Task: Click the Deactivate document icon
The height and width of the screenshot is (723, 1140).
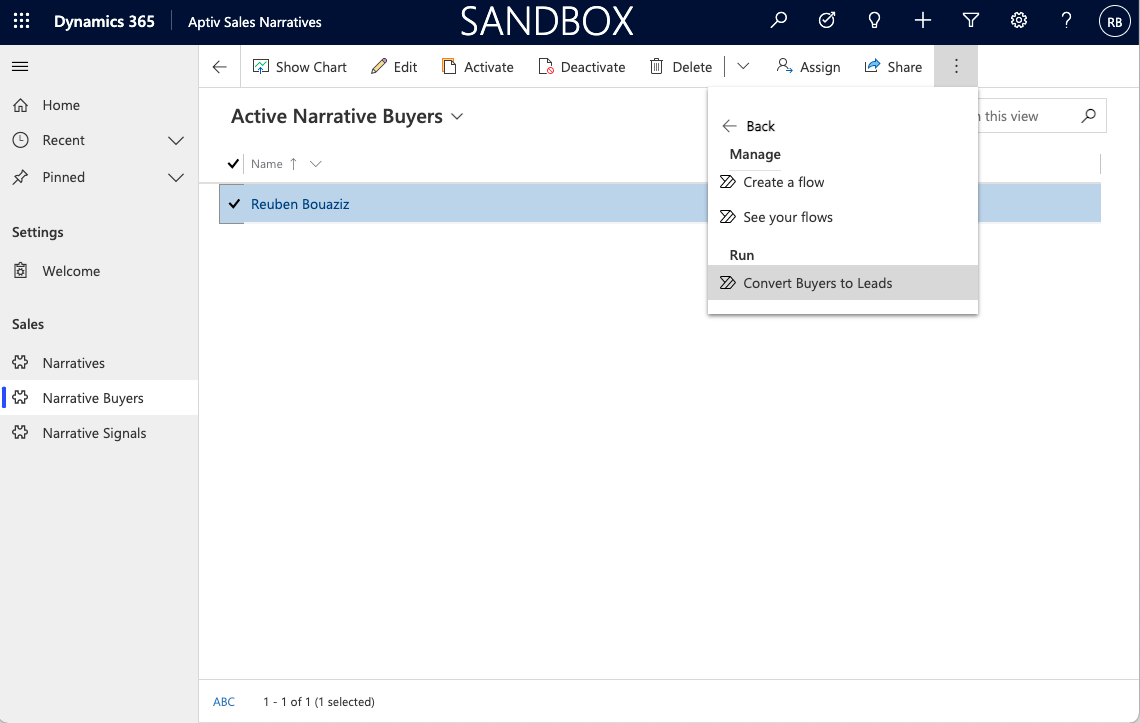Action: (x=546, y=67)
